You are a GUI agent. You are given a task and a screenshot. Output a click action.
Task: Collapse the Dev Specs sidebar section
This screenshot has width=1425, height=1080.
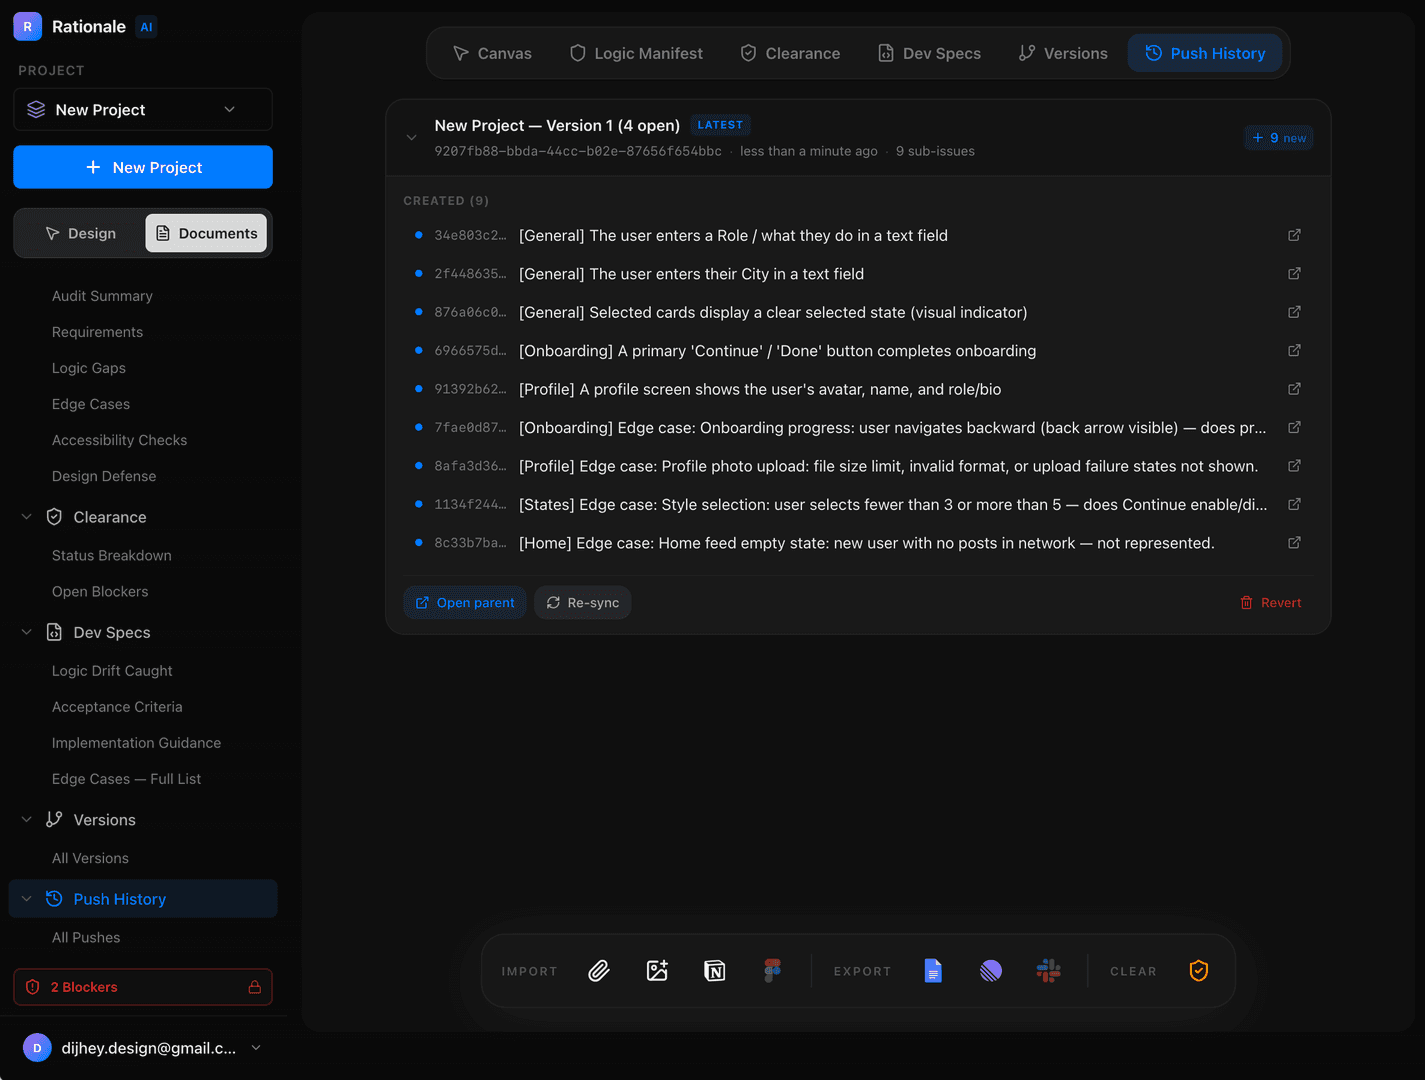[27, 632]
